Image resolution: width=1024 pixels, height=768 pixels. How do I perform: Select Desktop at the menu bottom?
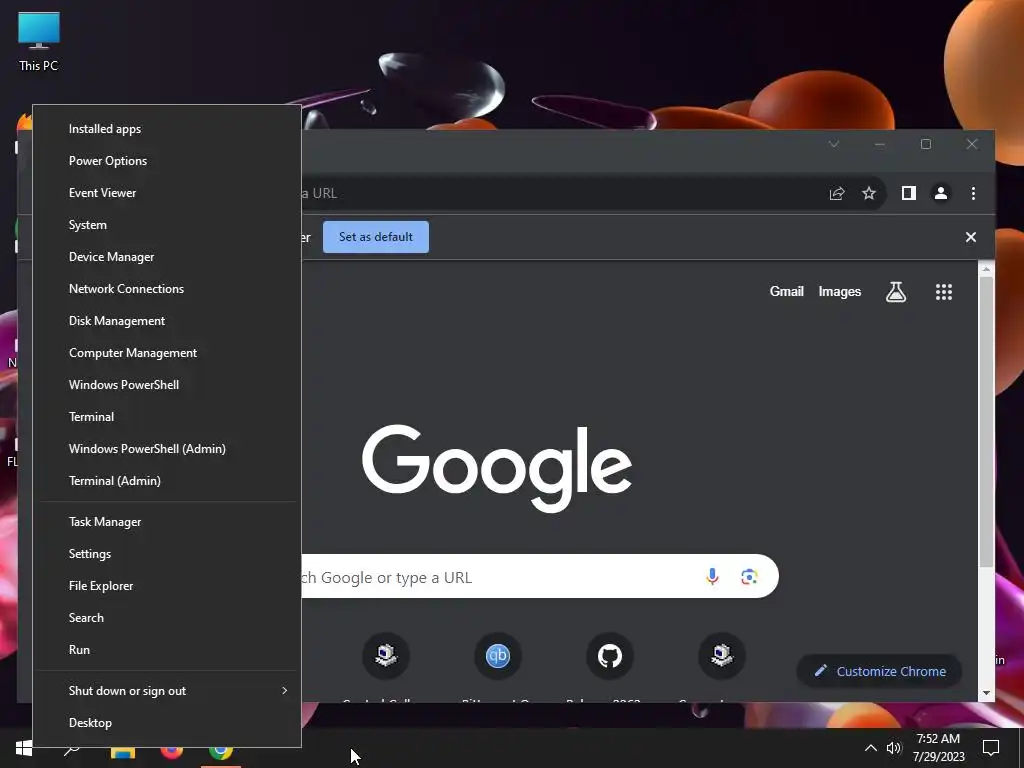(x=167, y=723)
